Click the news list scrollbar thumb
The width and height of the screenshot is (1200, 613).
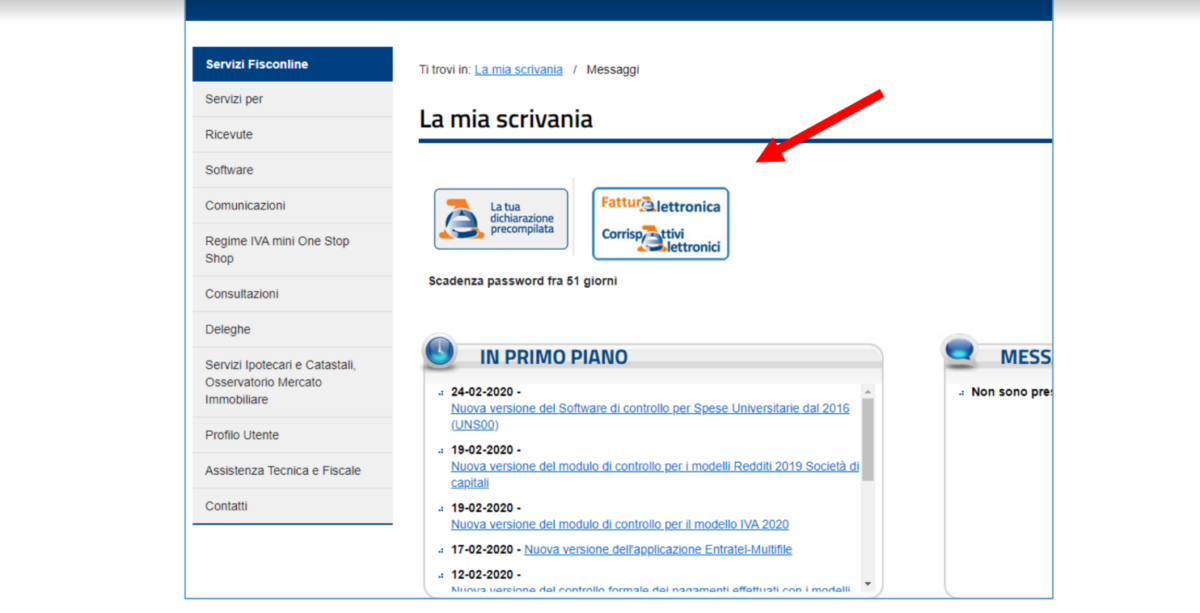(867, 438)
